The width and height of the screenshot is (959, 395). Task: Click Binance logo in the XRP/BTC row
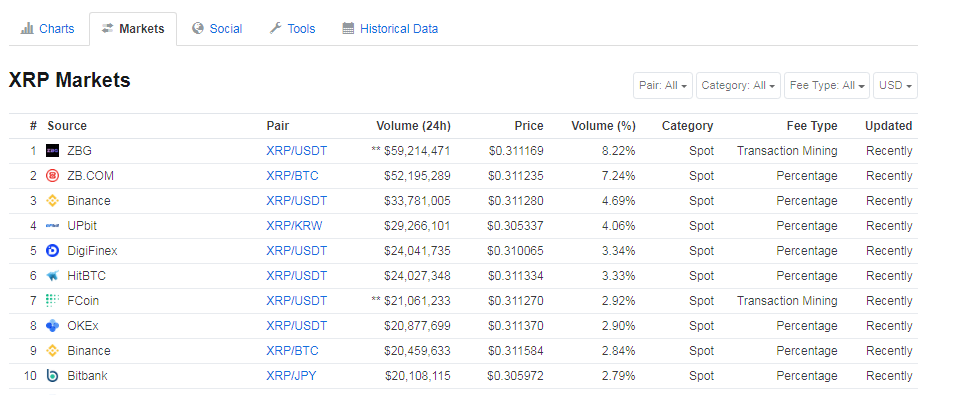tap(53, 351)
